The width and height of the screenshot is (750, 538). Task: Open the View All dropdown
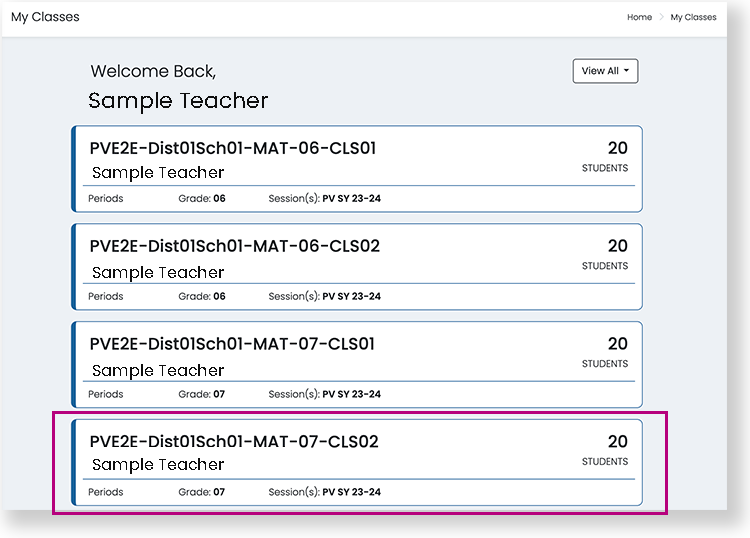coord(604,71)
